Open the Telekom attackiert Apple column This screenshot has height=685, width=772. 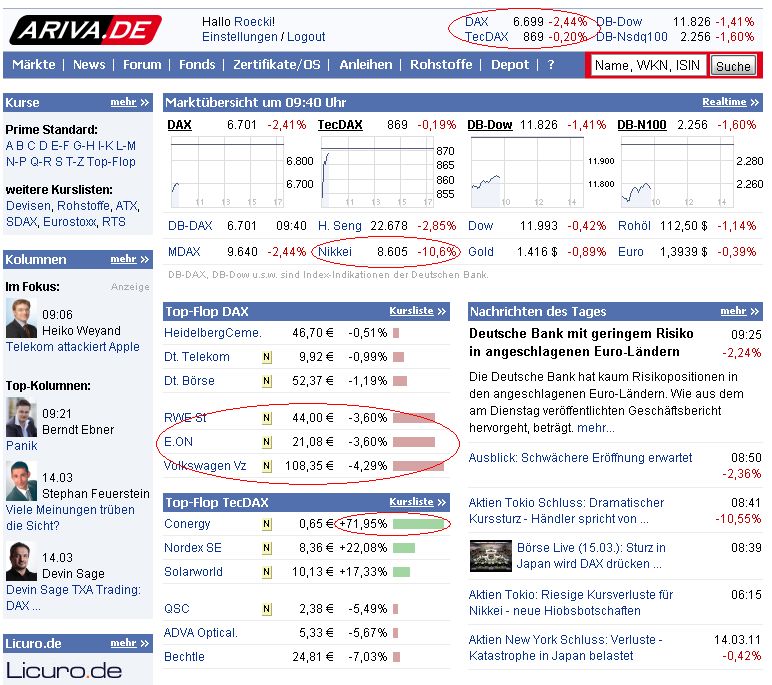pos(73,347)
